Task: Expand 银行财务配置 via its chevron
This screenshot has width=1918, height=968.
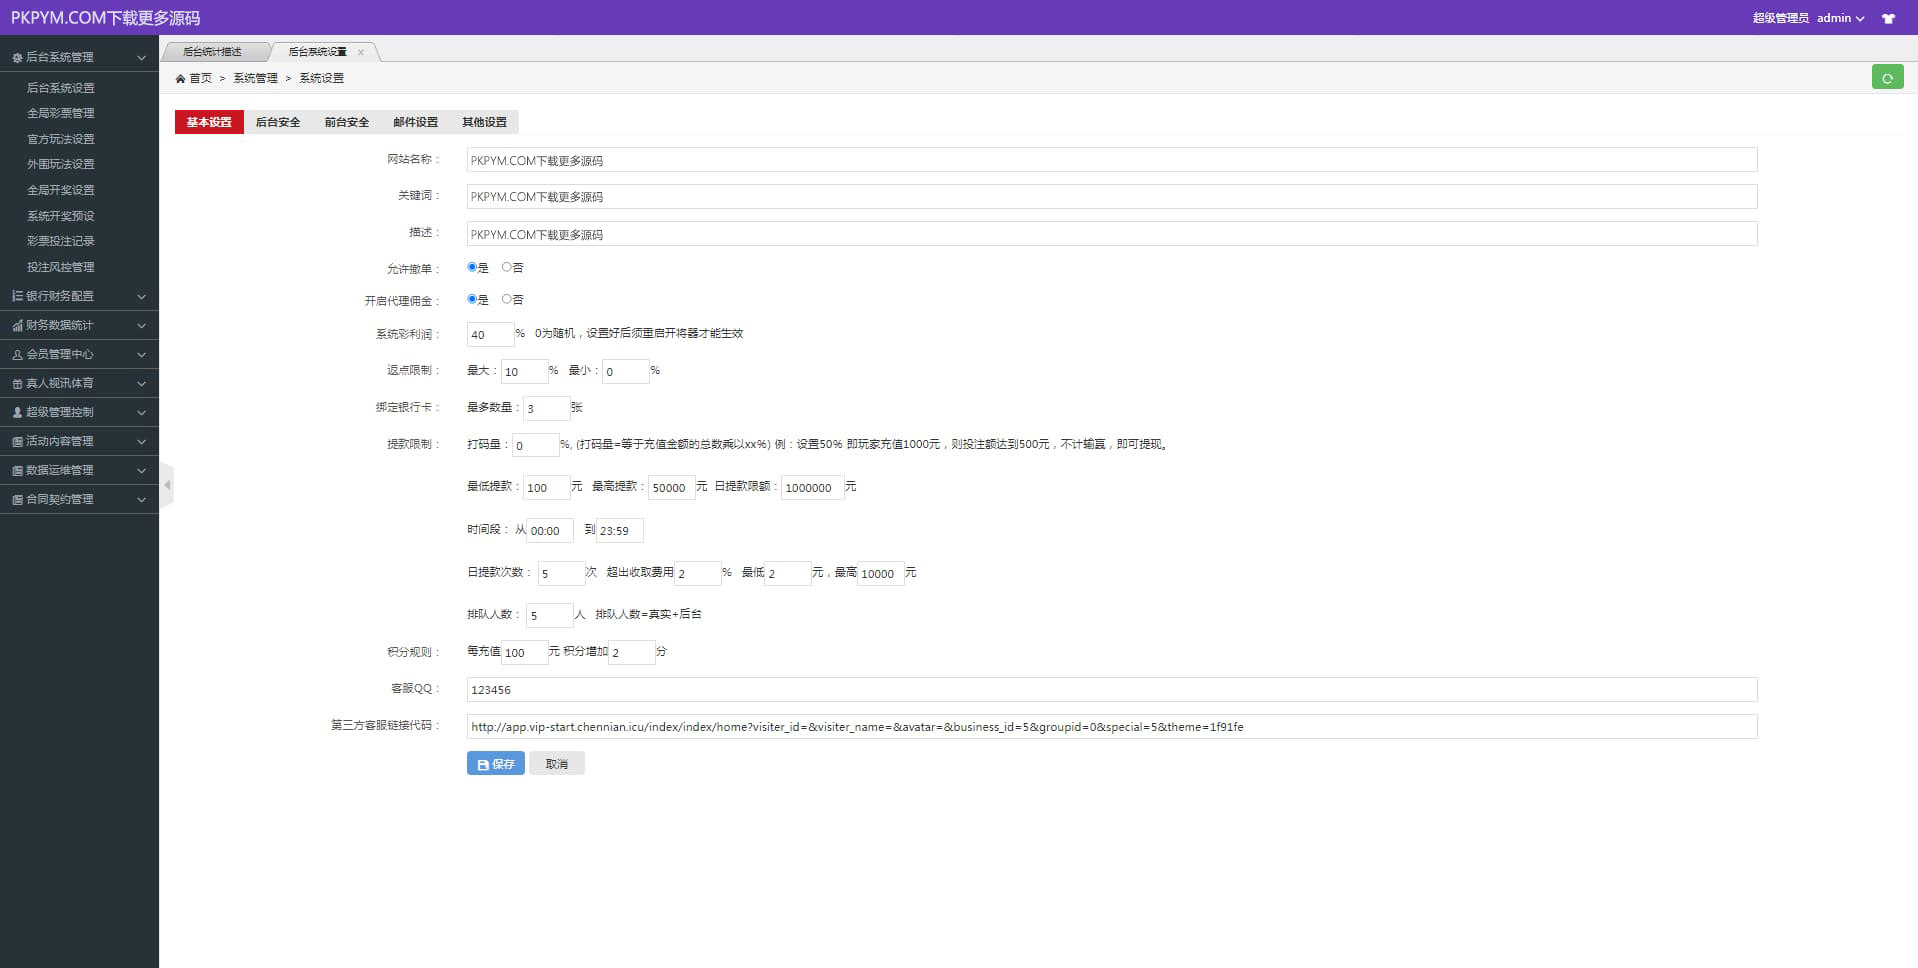Action: [x=141, y=296]
